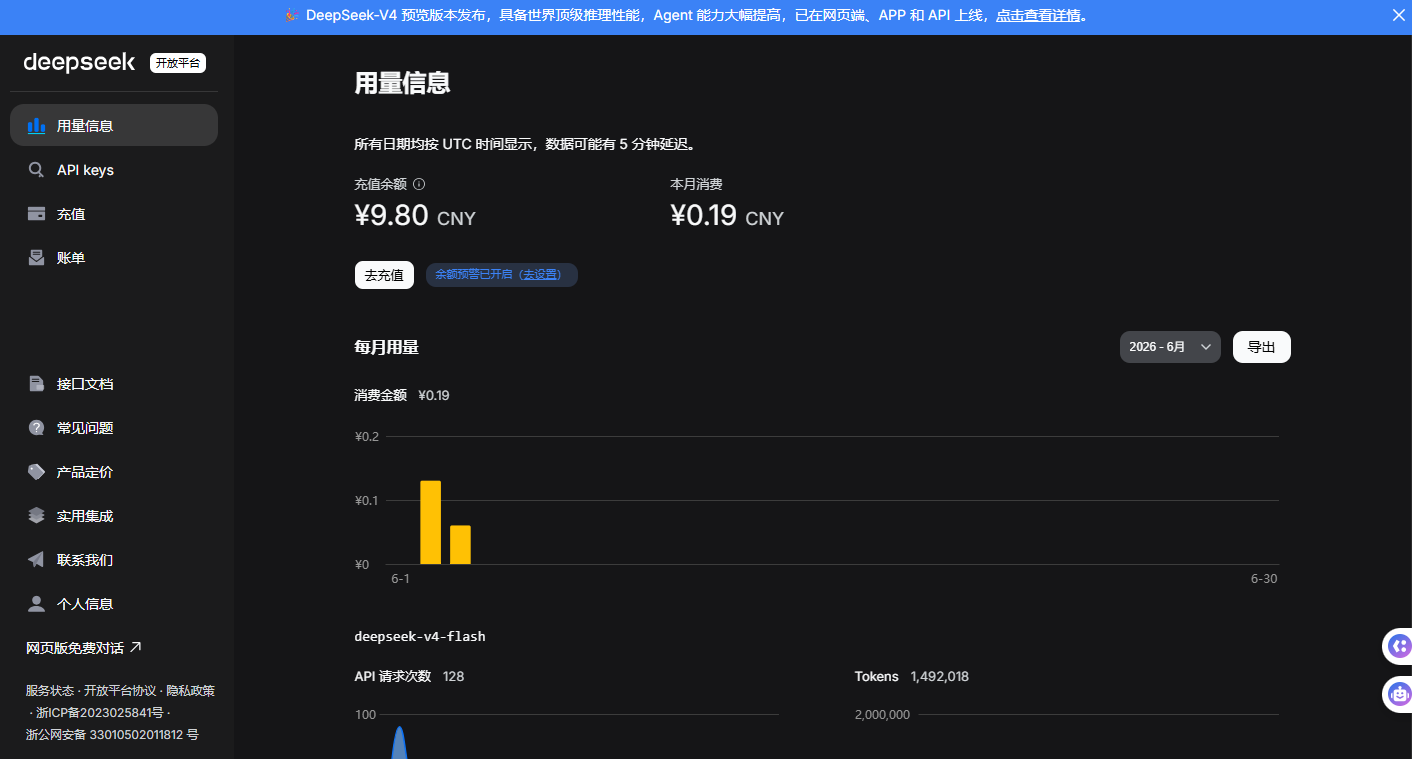Screen dimensions: 1412x759
Task: Click the card icon beside 充值
Action: click(x=36, y=214)
